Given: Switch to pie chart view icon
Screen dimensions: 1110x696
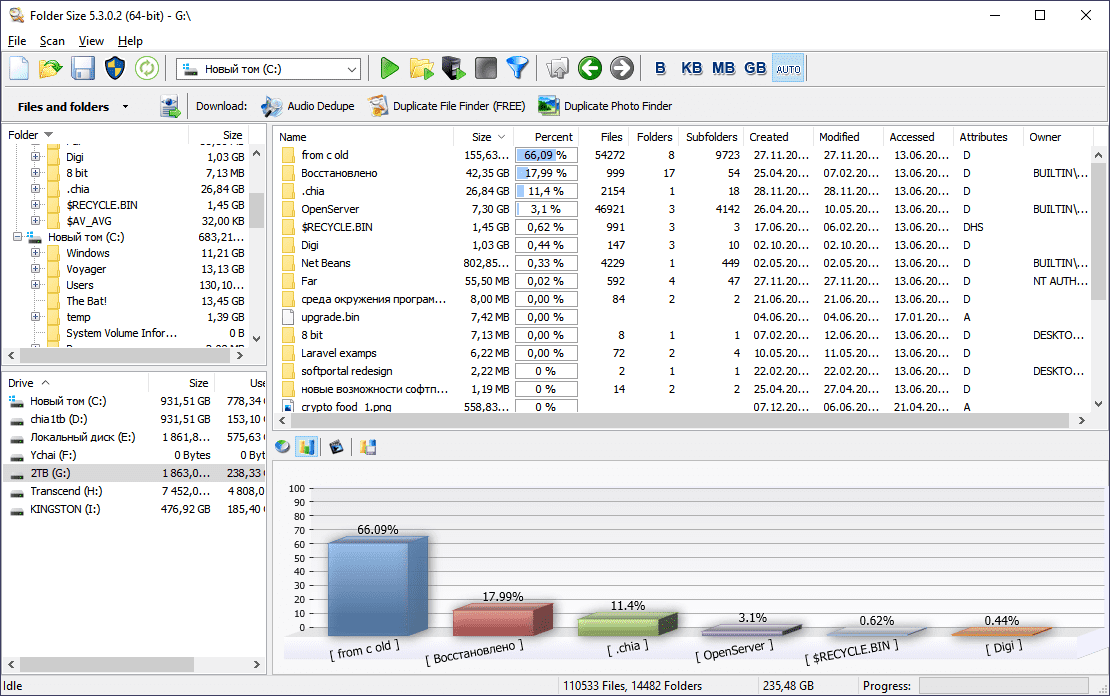Looking at the screenshot, I should pos(282,447).
